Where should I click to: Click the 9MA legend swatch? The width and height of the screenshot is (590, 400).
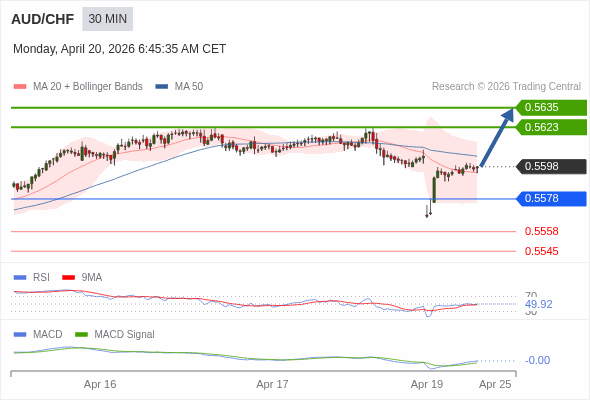[x=68, y=278]
